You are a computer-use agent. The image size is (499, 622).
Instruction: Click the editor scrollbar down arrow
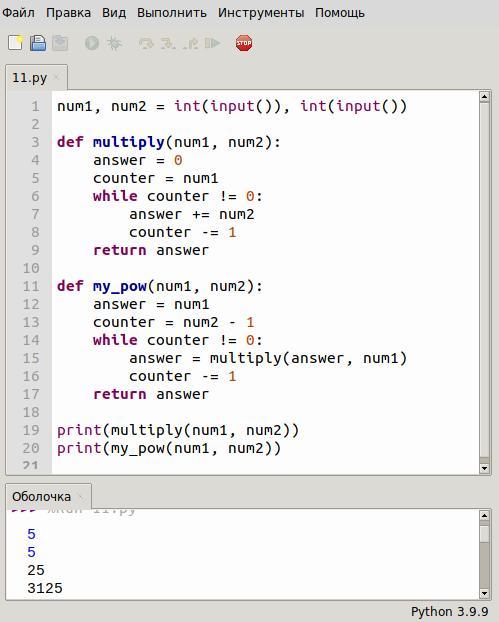(484, 468)
